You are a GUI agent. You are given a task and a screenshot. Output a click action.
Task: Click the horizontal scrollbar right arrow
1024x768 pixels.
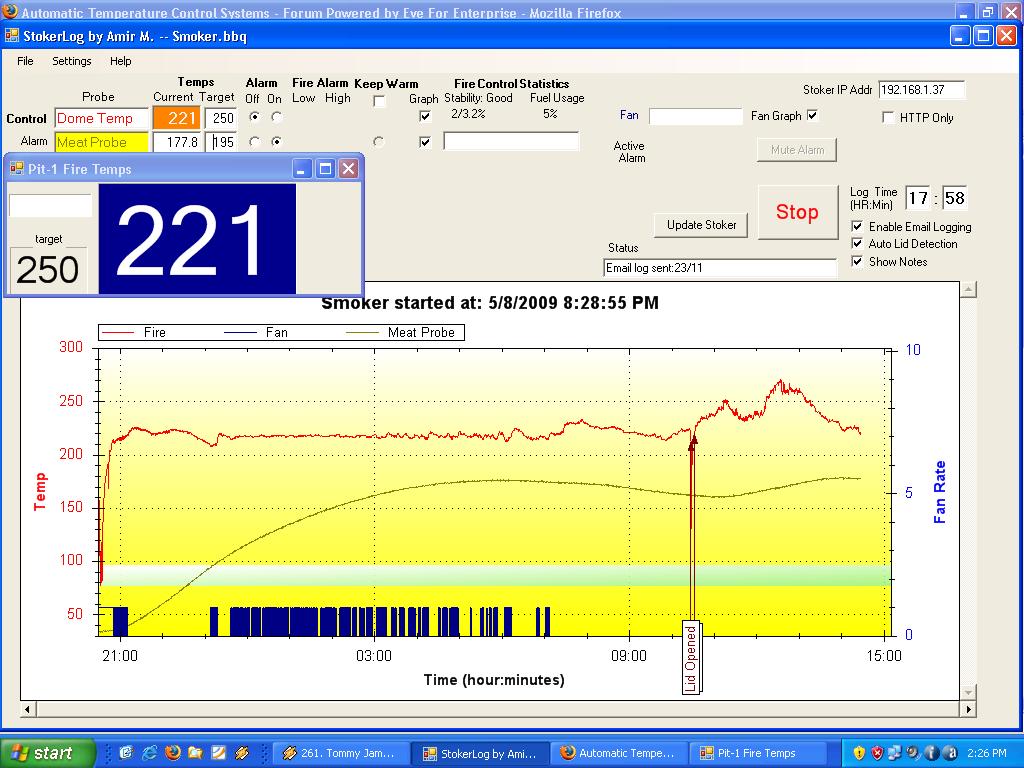[x=967, y=709]
